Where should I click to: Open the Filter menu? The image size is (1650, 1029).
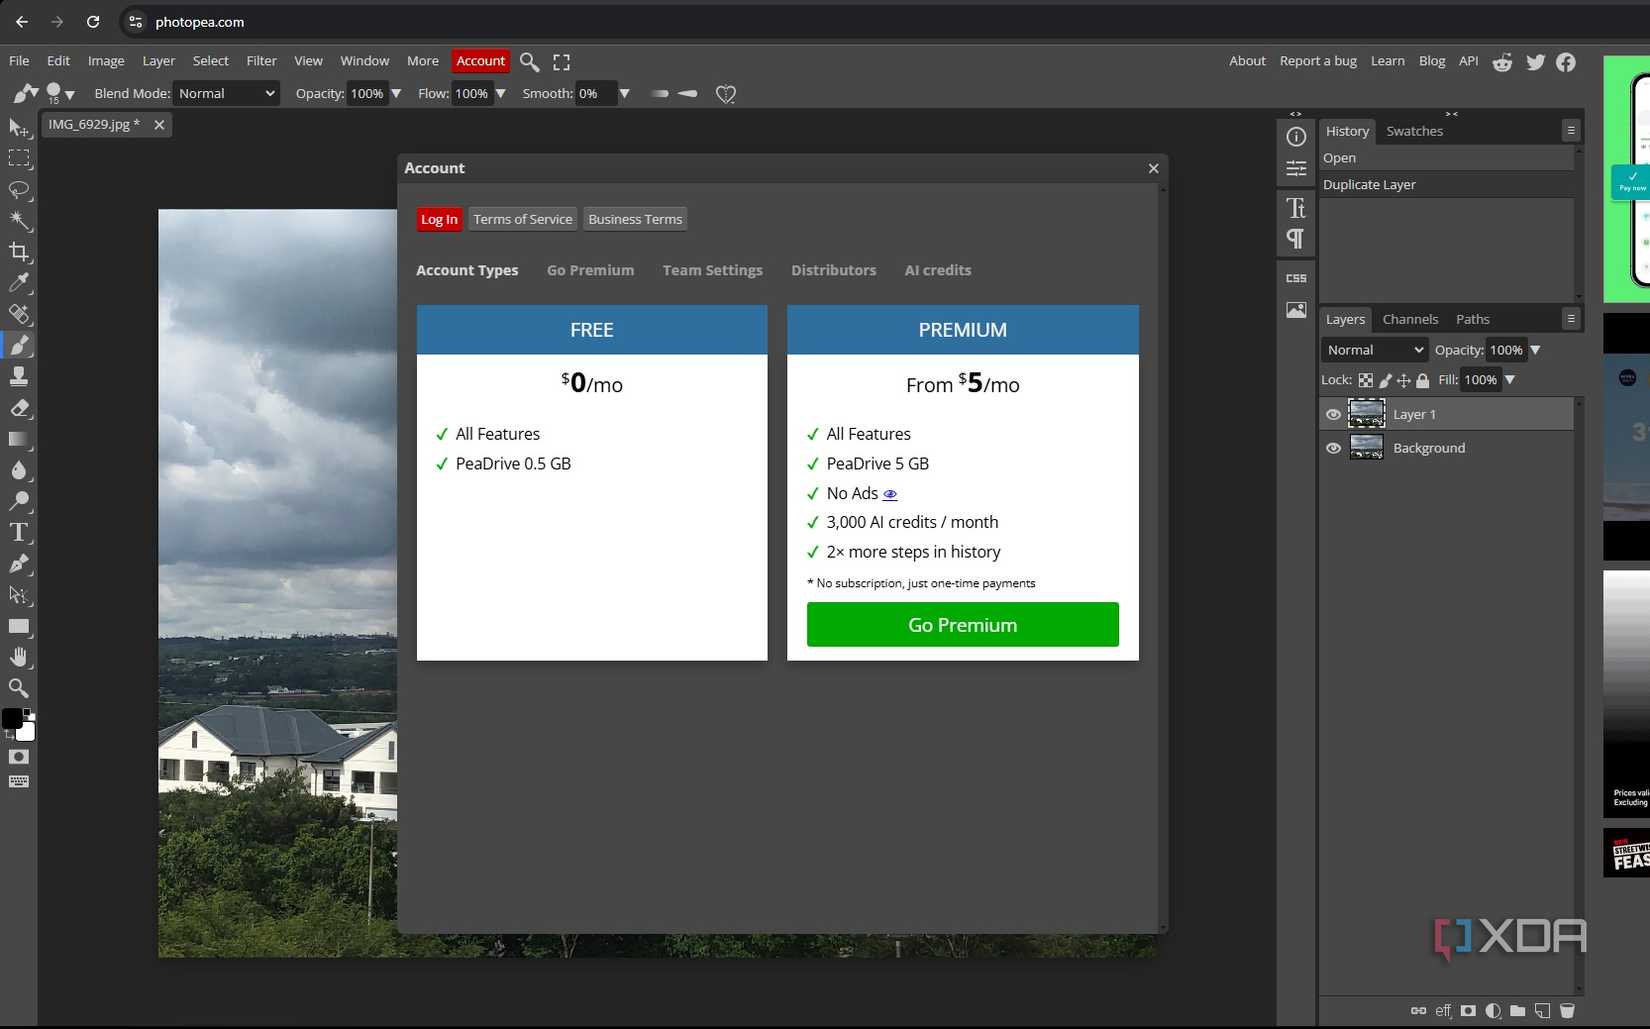click(261, 61)
